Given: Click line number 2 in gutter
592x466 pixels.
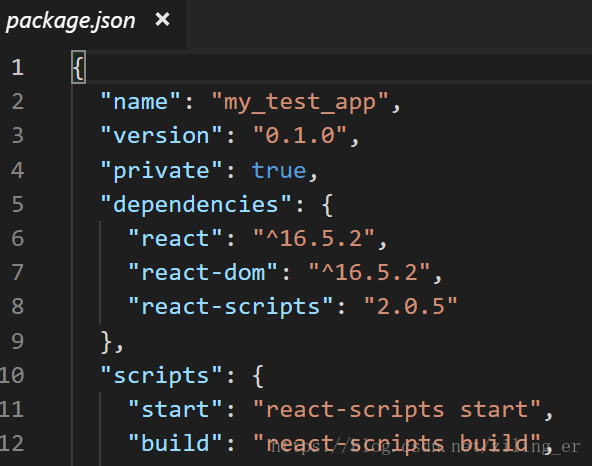Looking at the screenshot, I should (18, 102).
